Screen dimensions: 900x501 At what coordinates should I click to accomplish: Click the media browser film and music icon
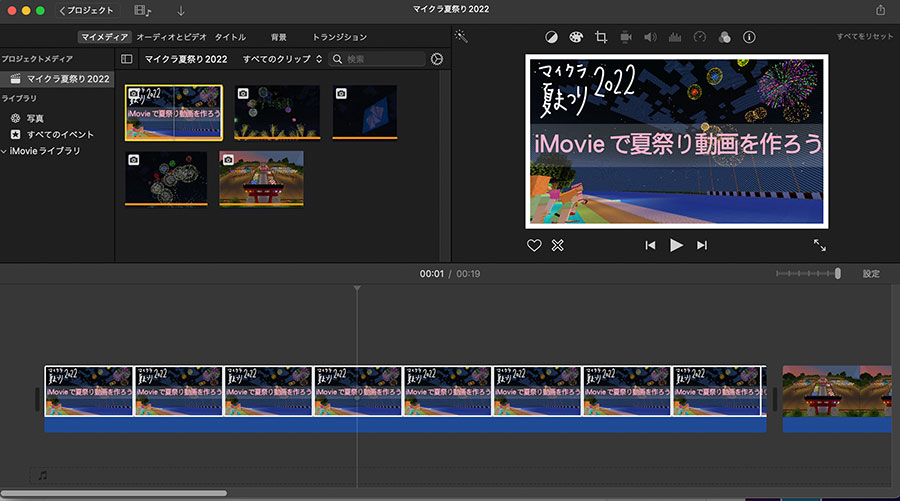(x=142, y=10)
